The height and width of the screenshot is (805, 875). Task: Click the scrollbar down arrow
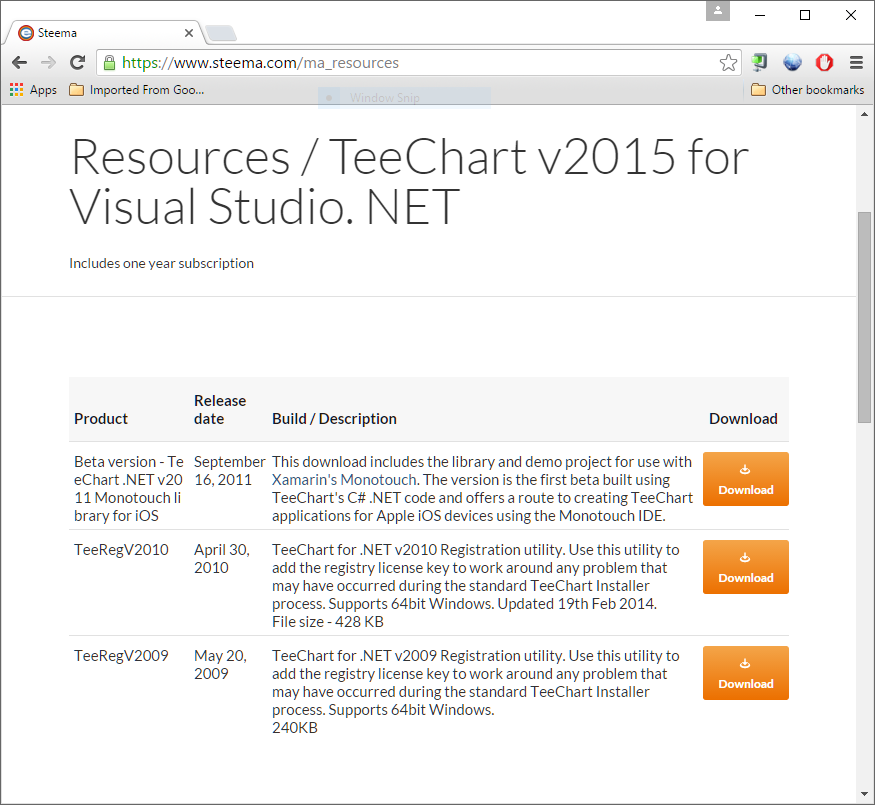pos(864,794)
